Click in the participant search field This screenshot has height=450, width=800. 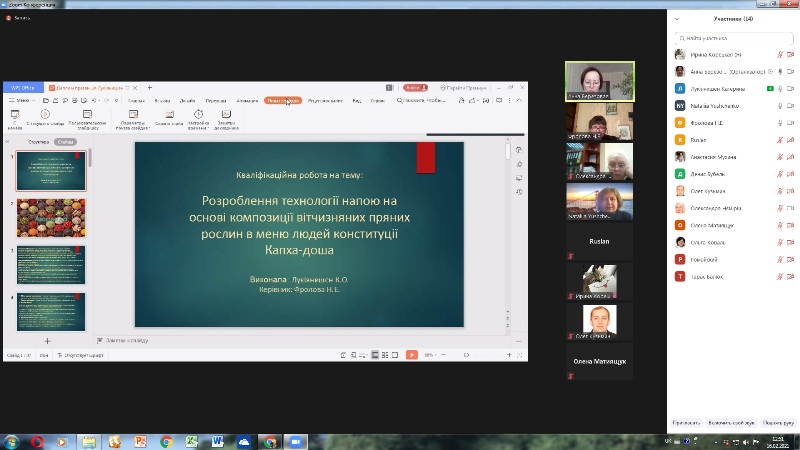click(x=733, y=37)
